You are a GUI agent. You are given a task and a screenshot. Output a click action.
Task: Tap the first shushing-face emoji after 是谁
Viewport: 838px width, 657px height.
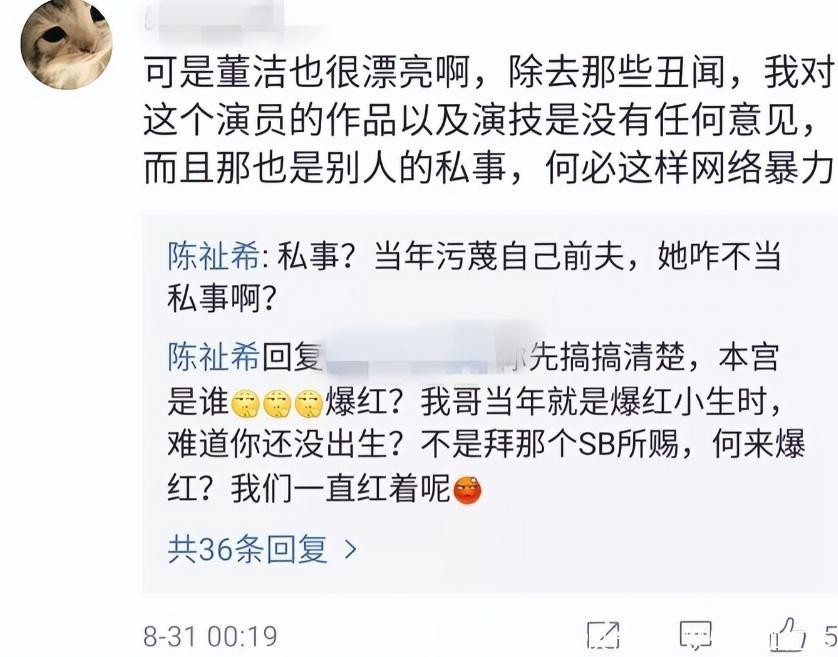click(x=245, y=404)
